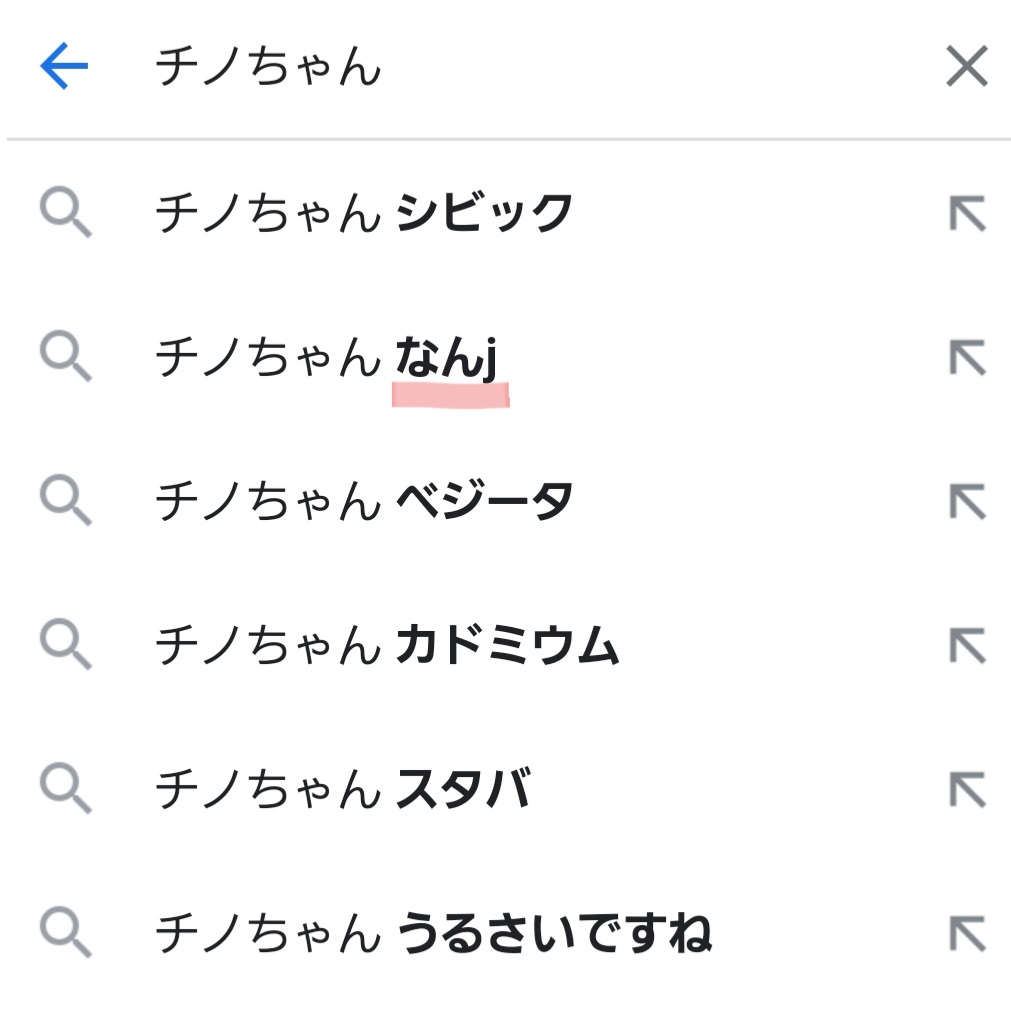Click magnifier icon beside シビック suggestion
This screenshot has height=1011, width=1011.
click(66, 213)
